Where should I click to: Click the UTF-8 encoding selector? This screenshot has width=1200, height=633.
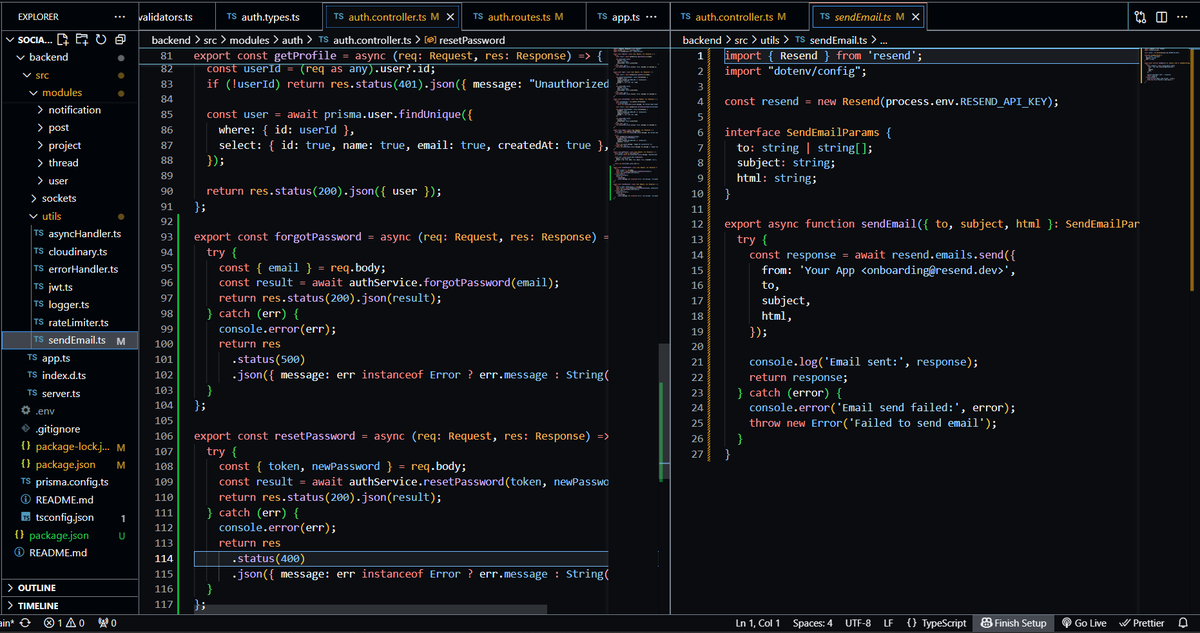857,623
